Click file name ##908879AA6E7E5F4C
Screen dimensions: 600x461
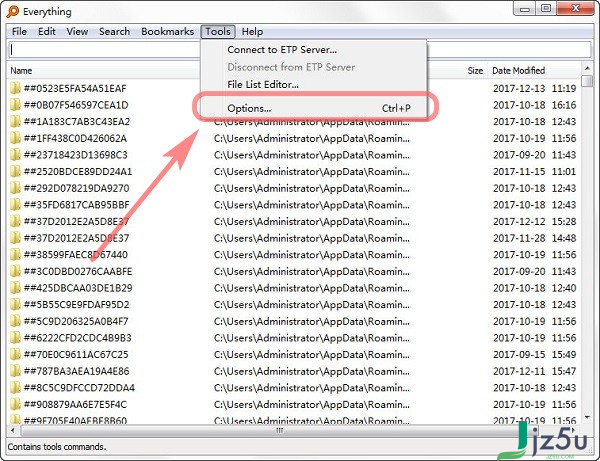pos(75,404)
